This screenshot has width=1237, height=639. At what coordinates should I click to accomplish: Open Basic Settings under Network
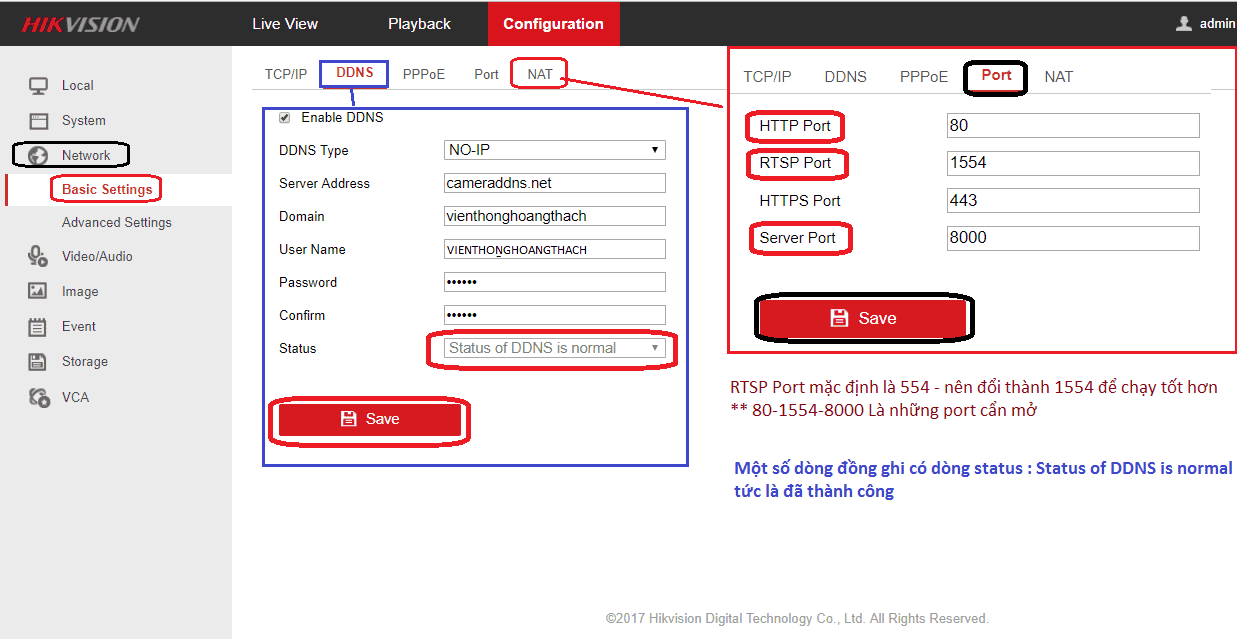pyautogui.click(x=107, y=189)
